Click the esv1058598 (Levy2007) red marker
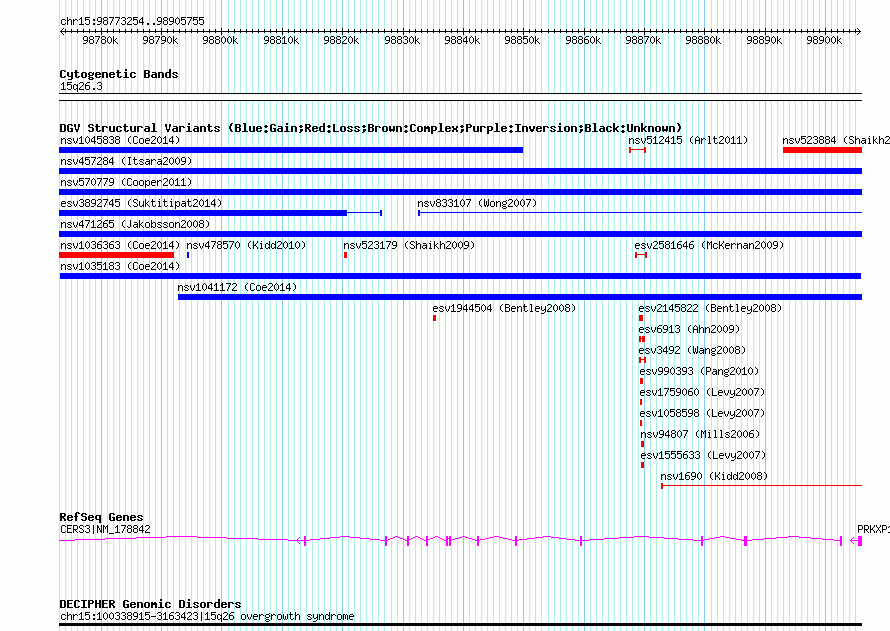 641,423
